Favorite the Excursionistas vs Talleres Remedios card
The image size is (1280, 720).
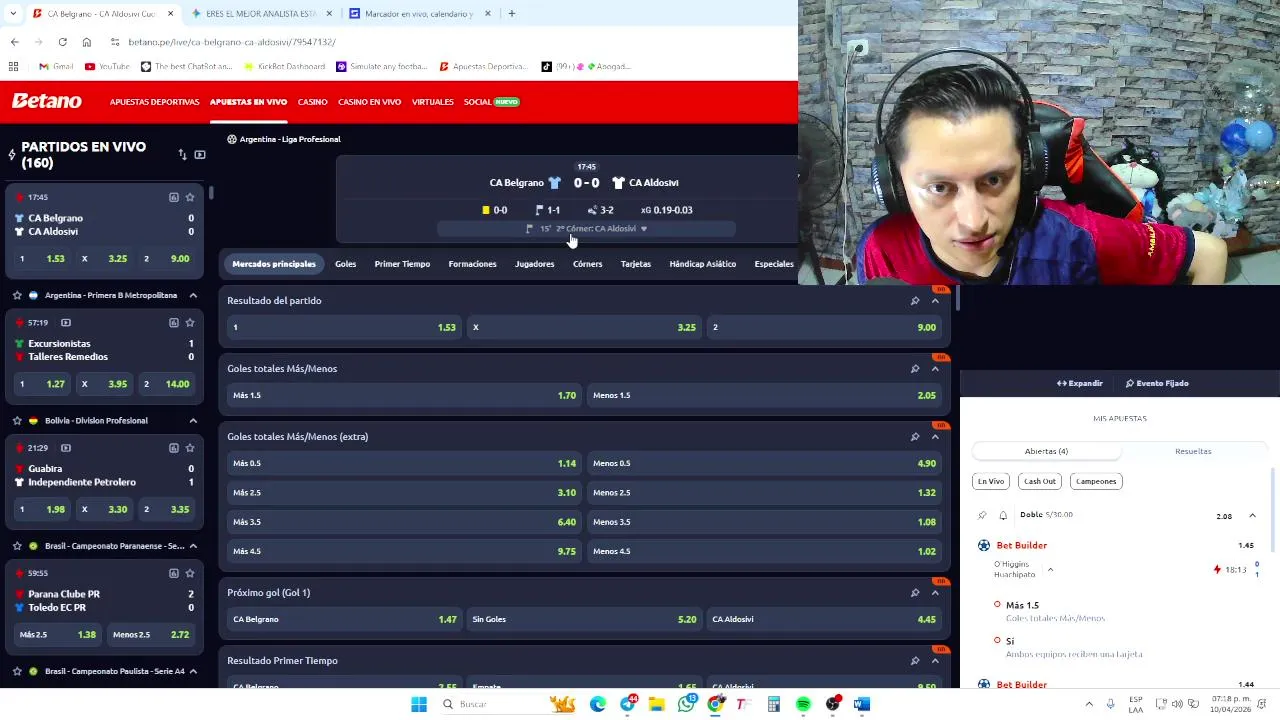pyautogui.click(x=190, y=322)
